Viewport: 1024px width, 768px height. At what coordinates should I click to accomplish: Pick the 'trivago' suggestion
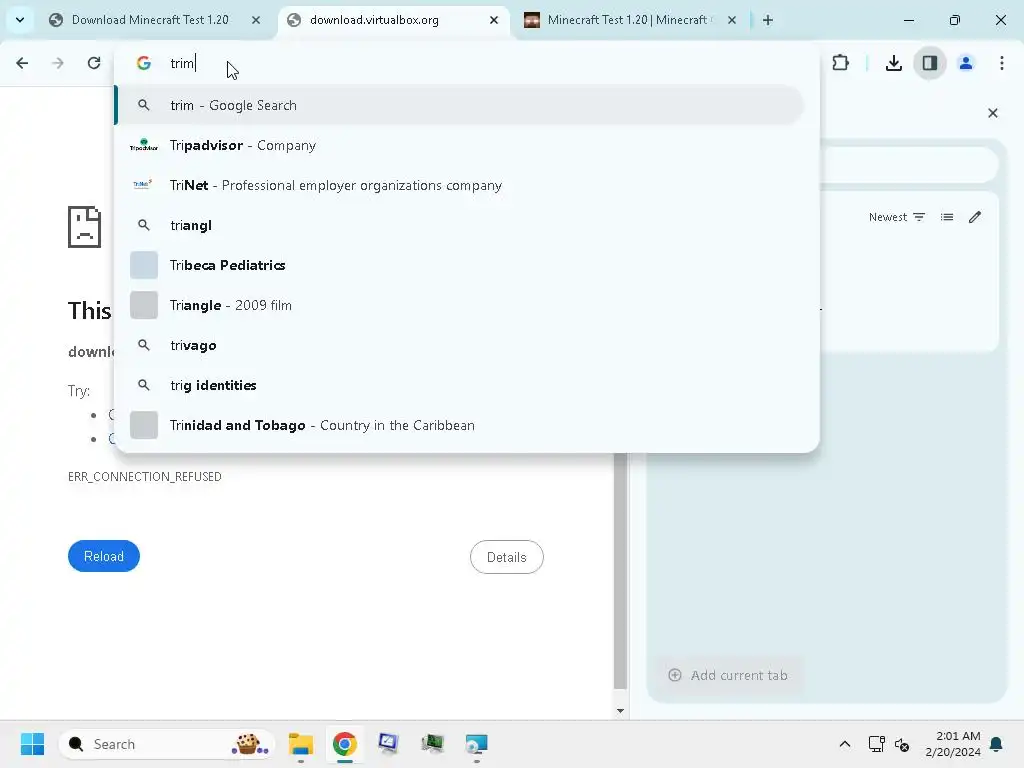[x=459, y=345]
